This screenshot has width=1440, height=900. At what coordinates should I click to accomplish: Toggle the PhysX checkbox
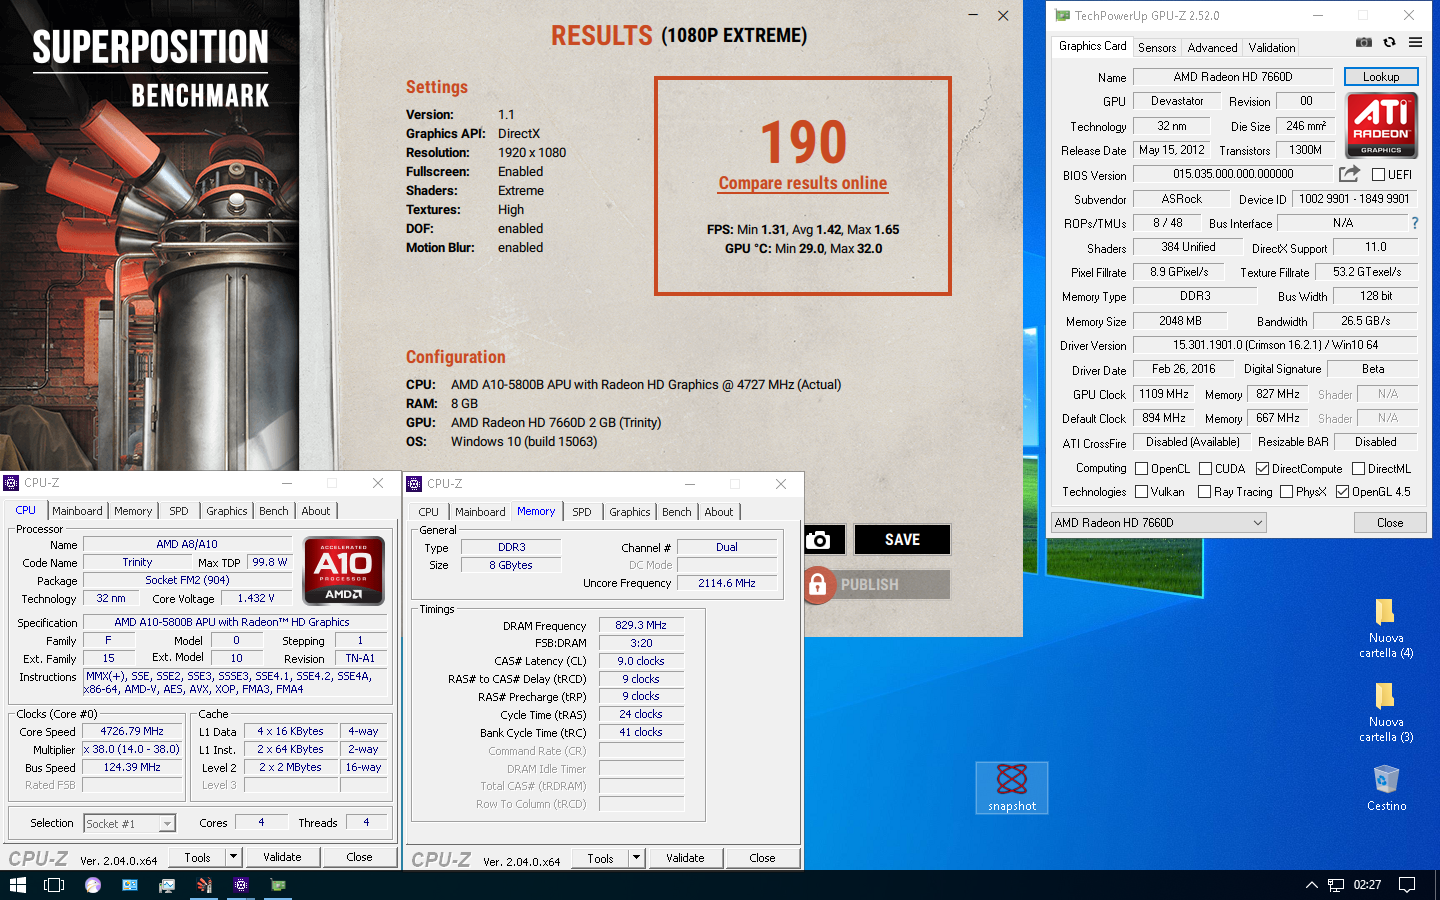1286,491
